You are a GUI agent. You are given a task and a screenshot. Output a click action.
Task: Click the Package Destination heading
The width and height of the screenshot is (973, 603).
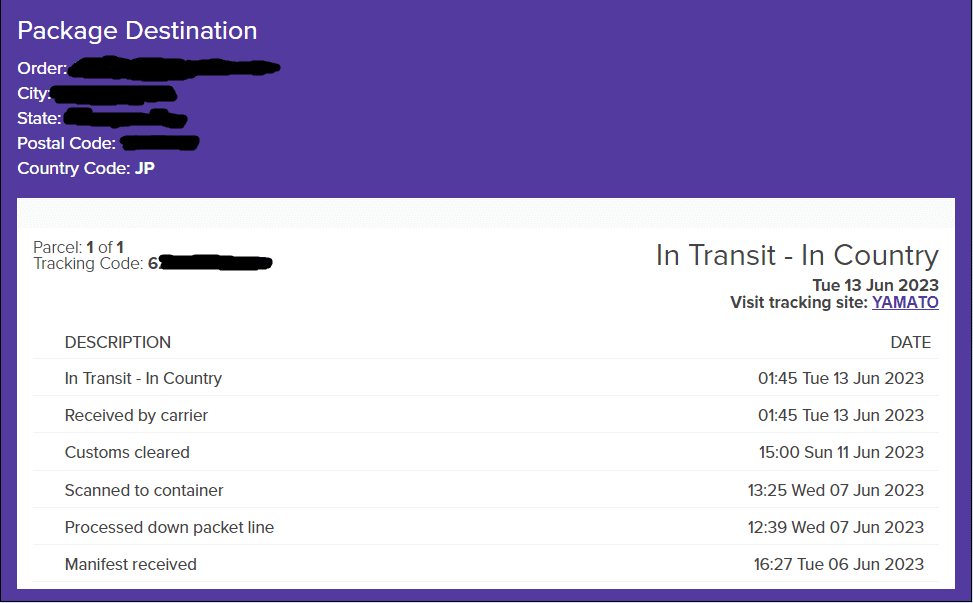click(137, 31)
